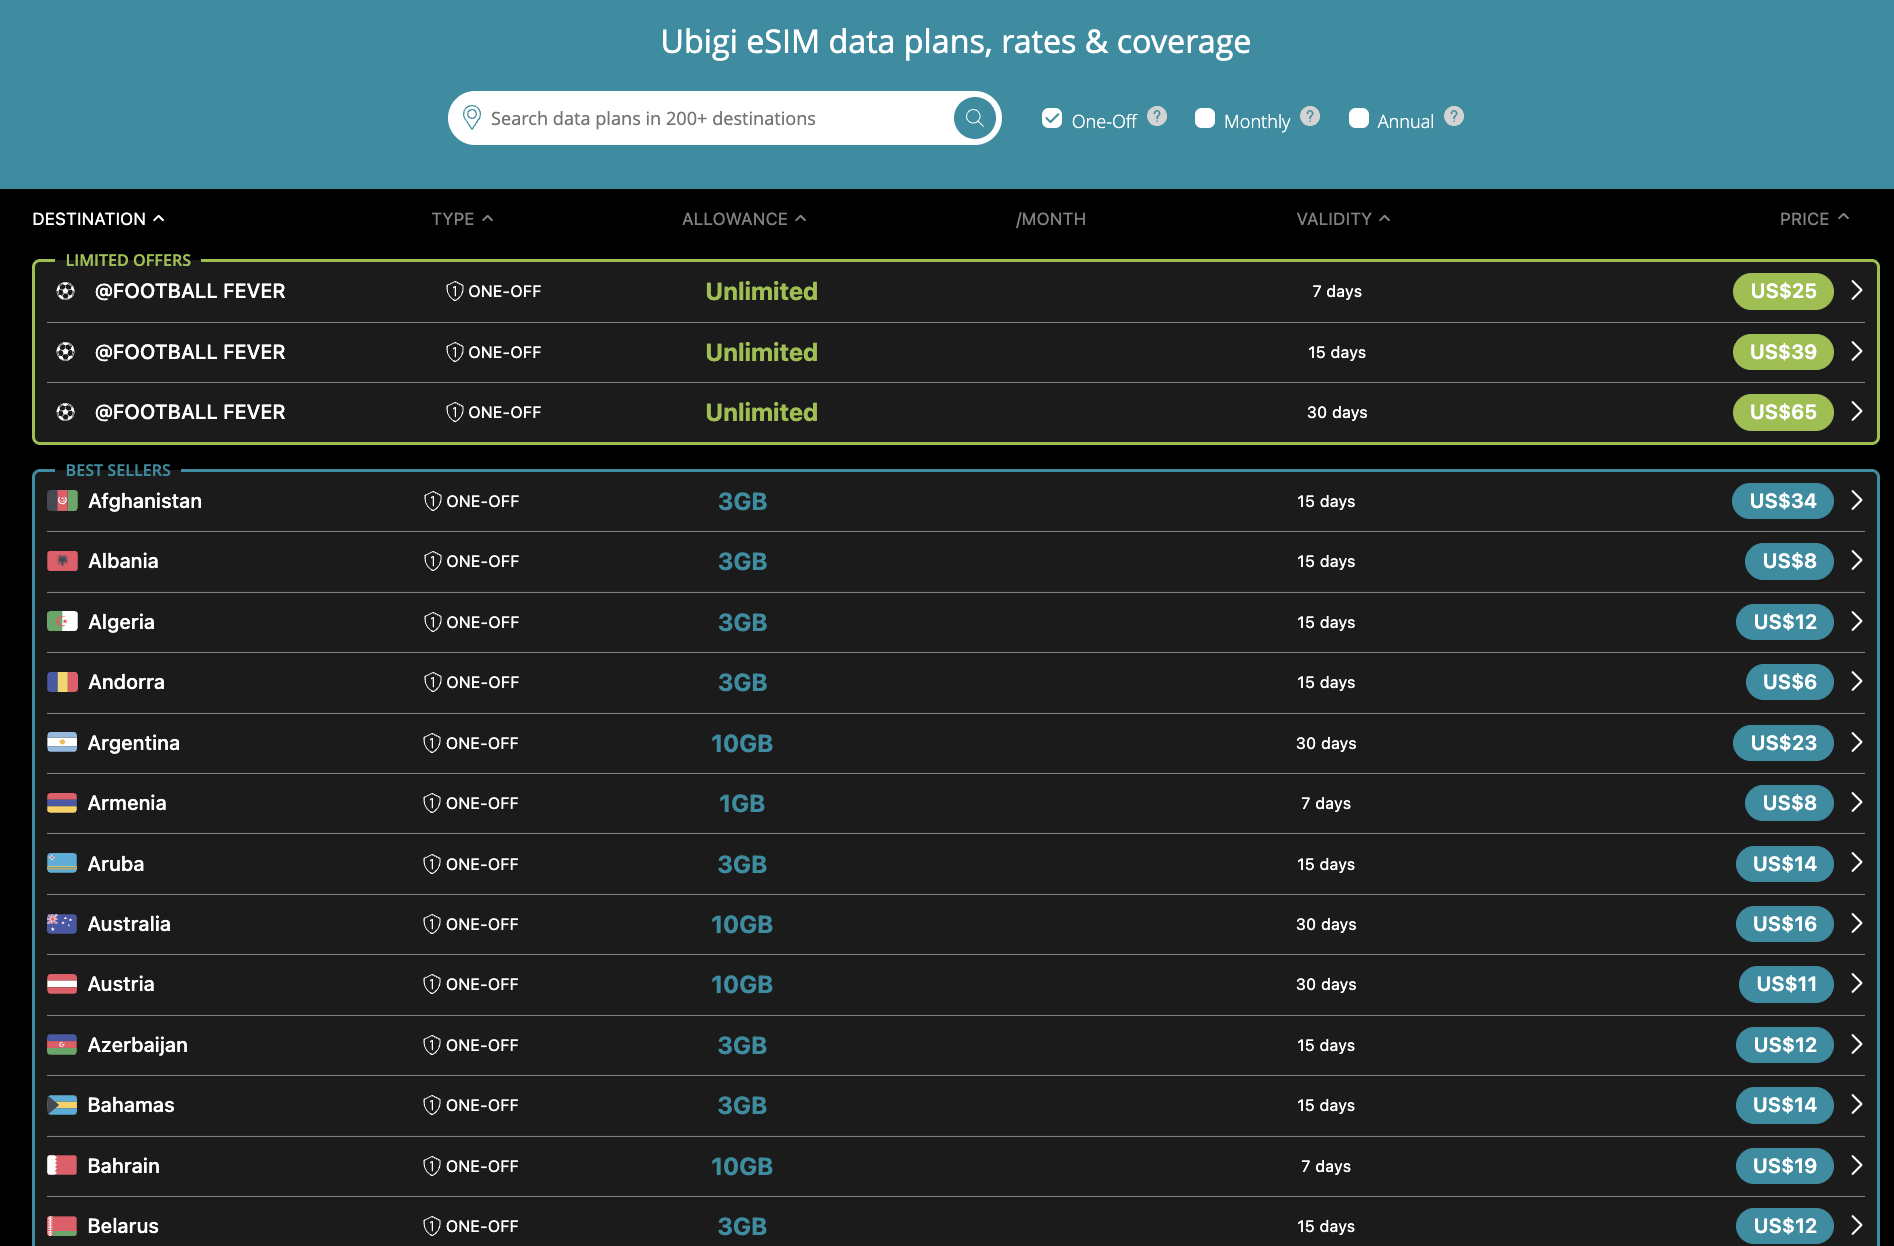The width and height of the screenshot is (1894, 1246).
Task: Click the Argentina flag icon
Action: (x=62, y=743)
